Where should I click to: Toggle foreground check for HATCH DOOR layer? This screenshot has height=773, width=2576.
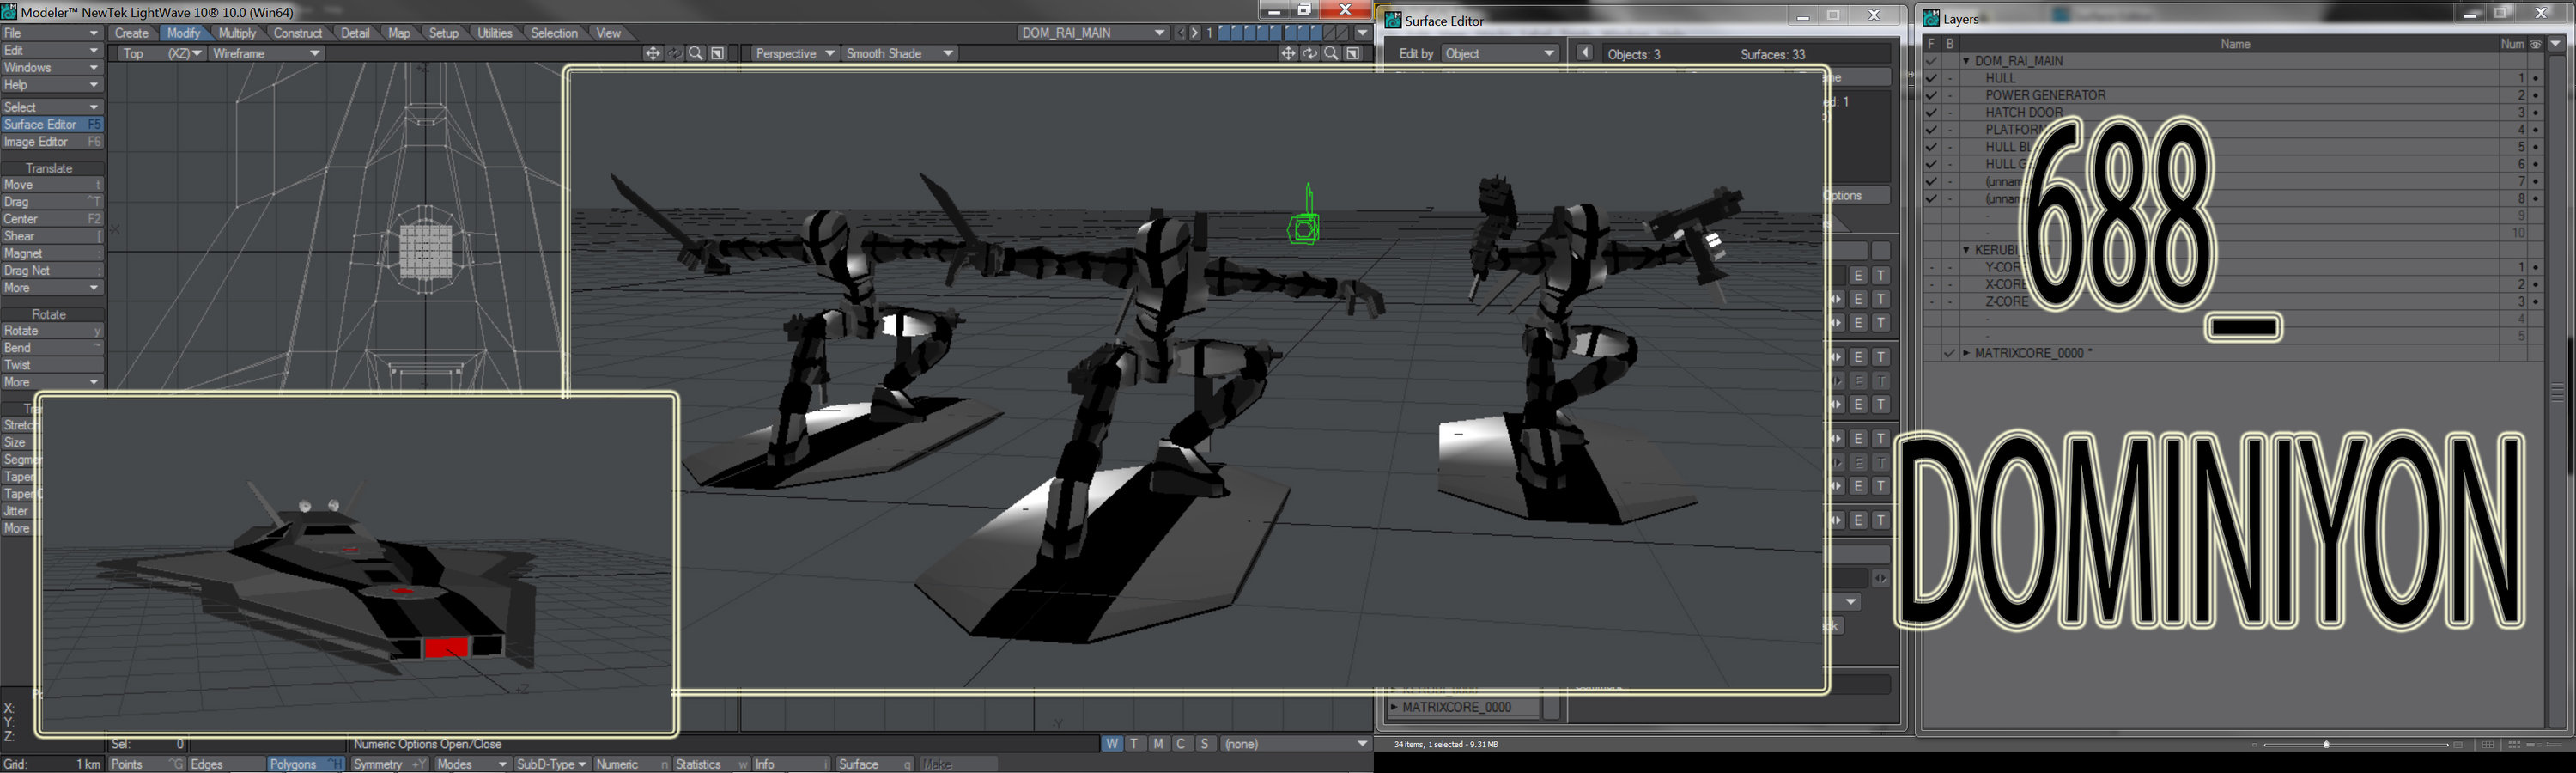click(1931, 112)
